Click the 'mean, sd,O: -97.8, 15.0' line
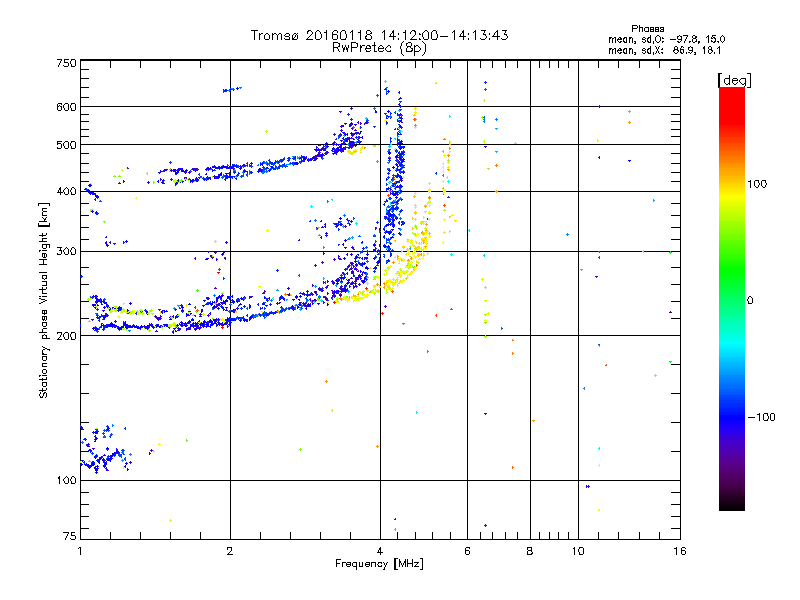Viewport: 800px width, 600px height. [x=666, y=39]
